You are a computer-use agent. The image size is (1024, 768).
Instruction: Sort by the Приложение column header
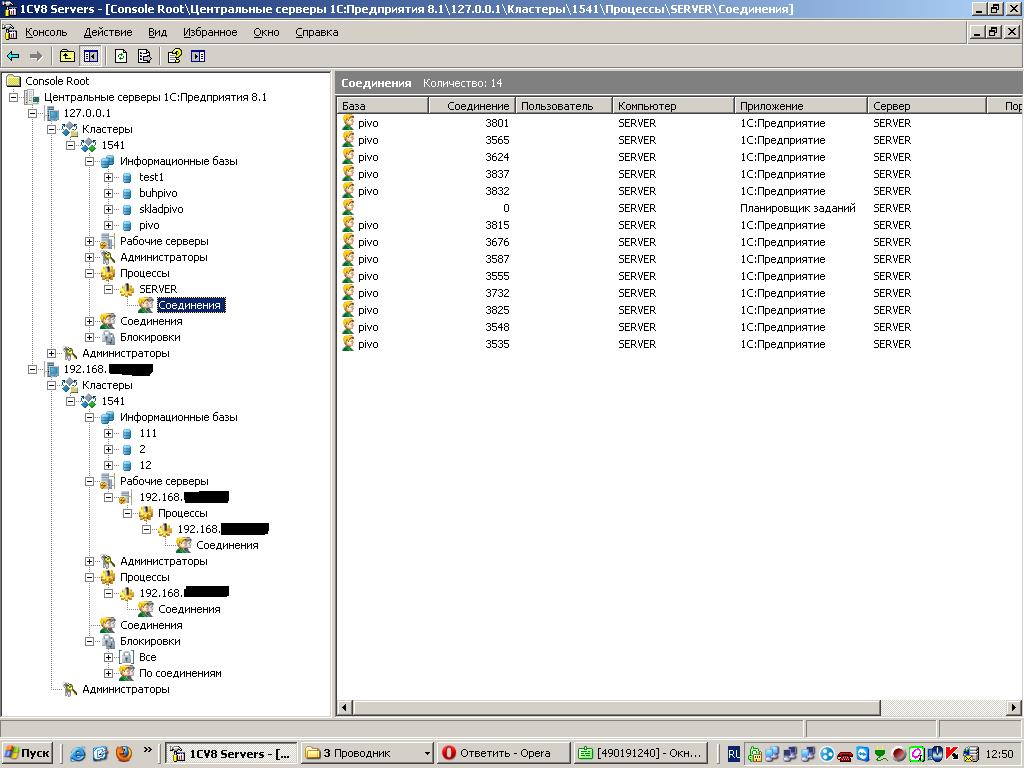(801, 105)
